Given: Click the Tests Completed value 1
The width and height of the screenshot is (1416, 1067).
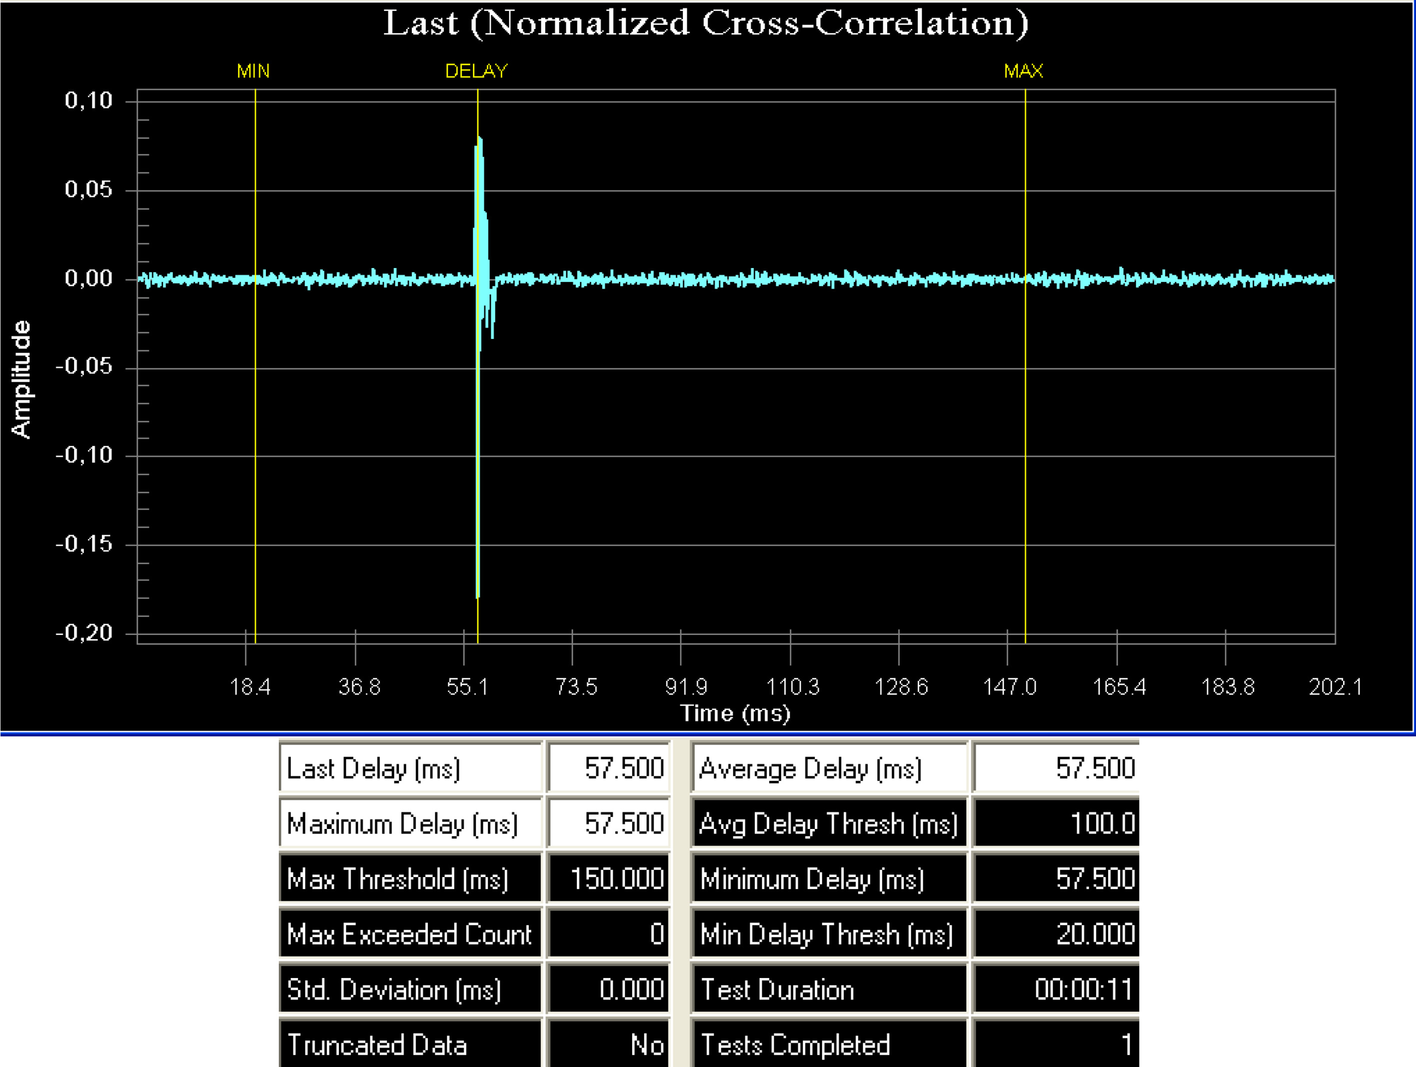Looking at the screenshot, I should point(1056,1045).
